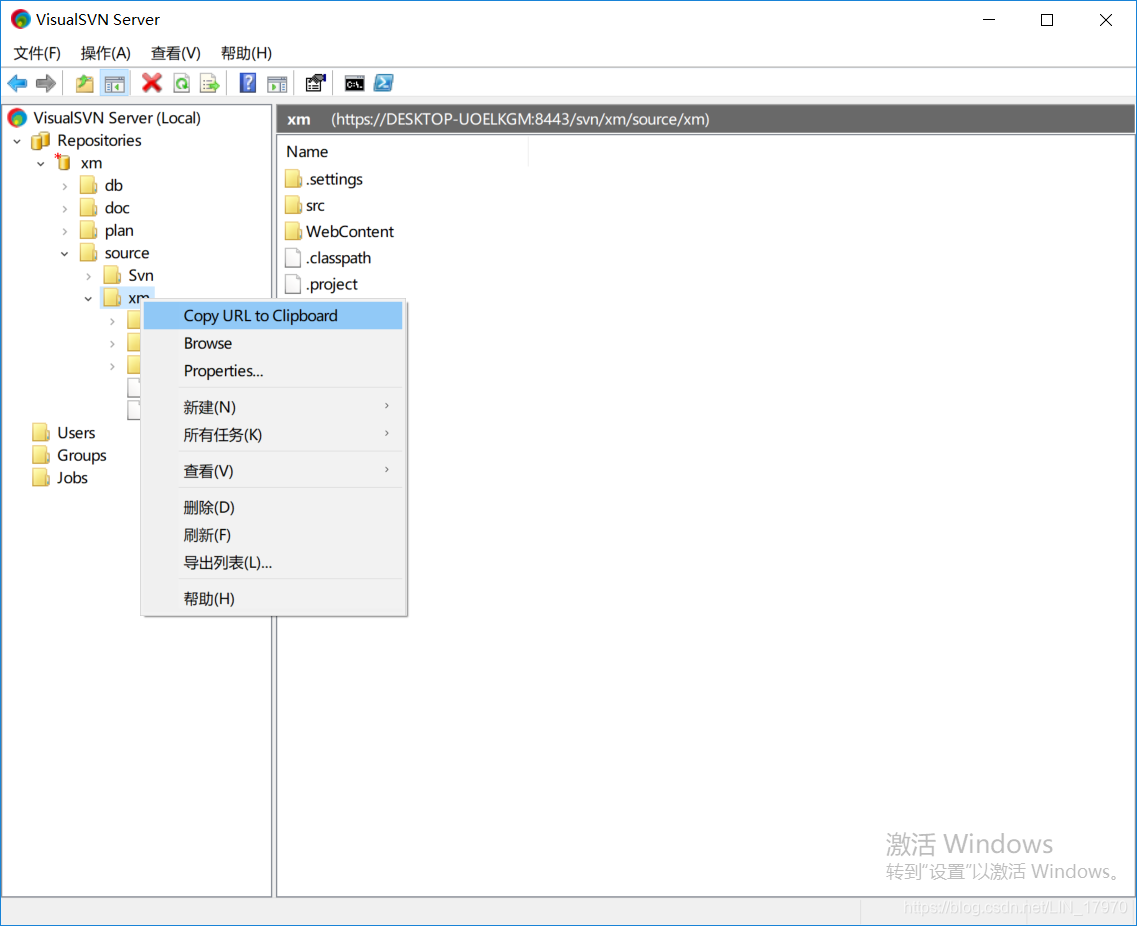This screenshot has width=1137, height=926.
Task: Go up one level with the folder arrow icon
Action: (x=85, y=83)
